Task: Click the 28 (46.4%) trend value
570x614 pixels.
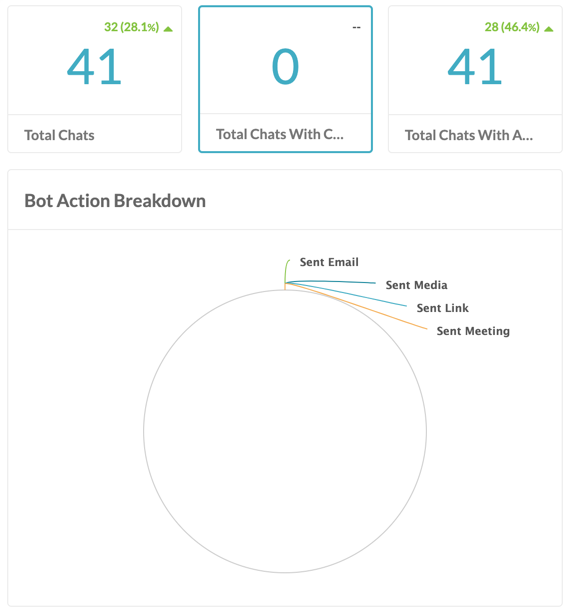Action: click(512, 27)
